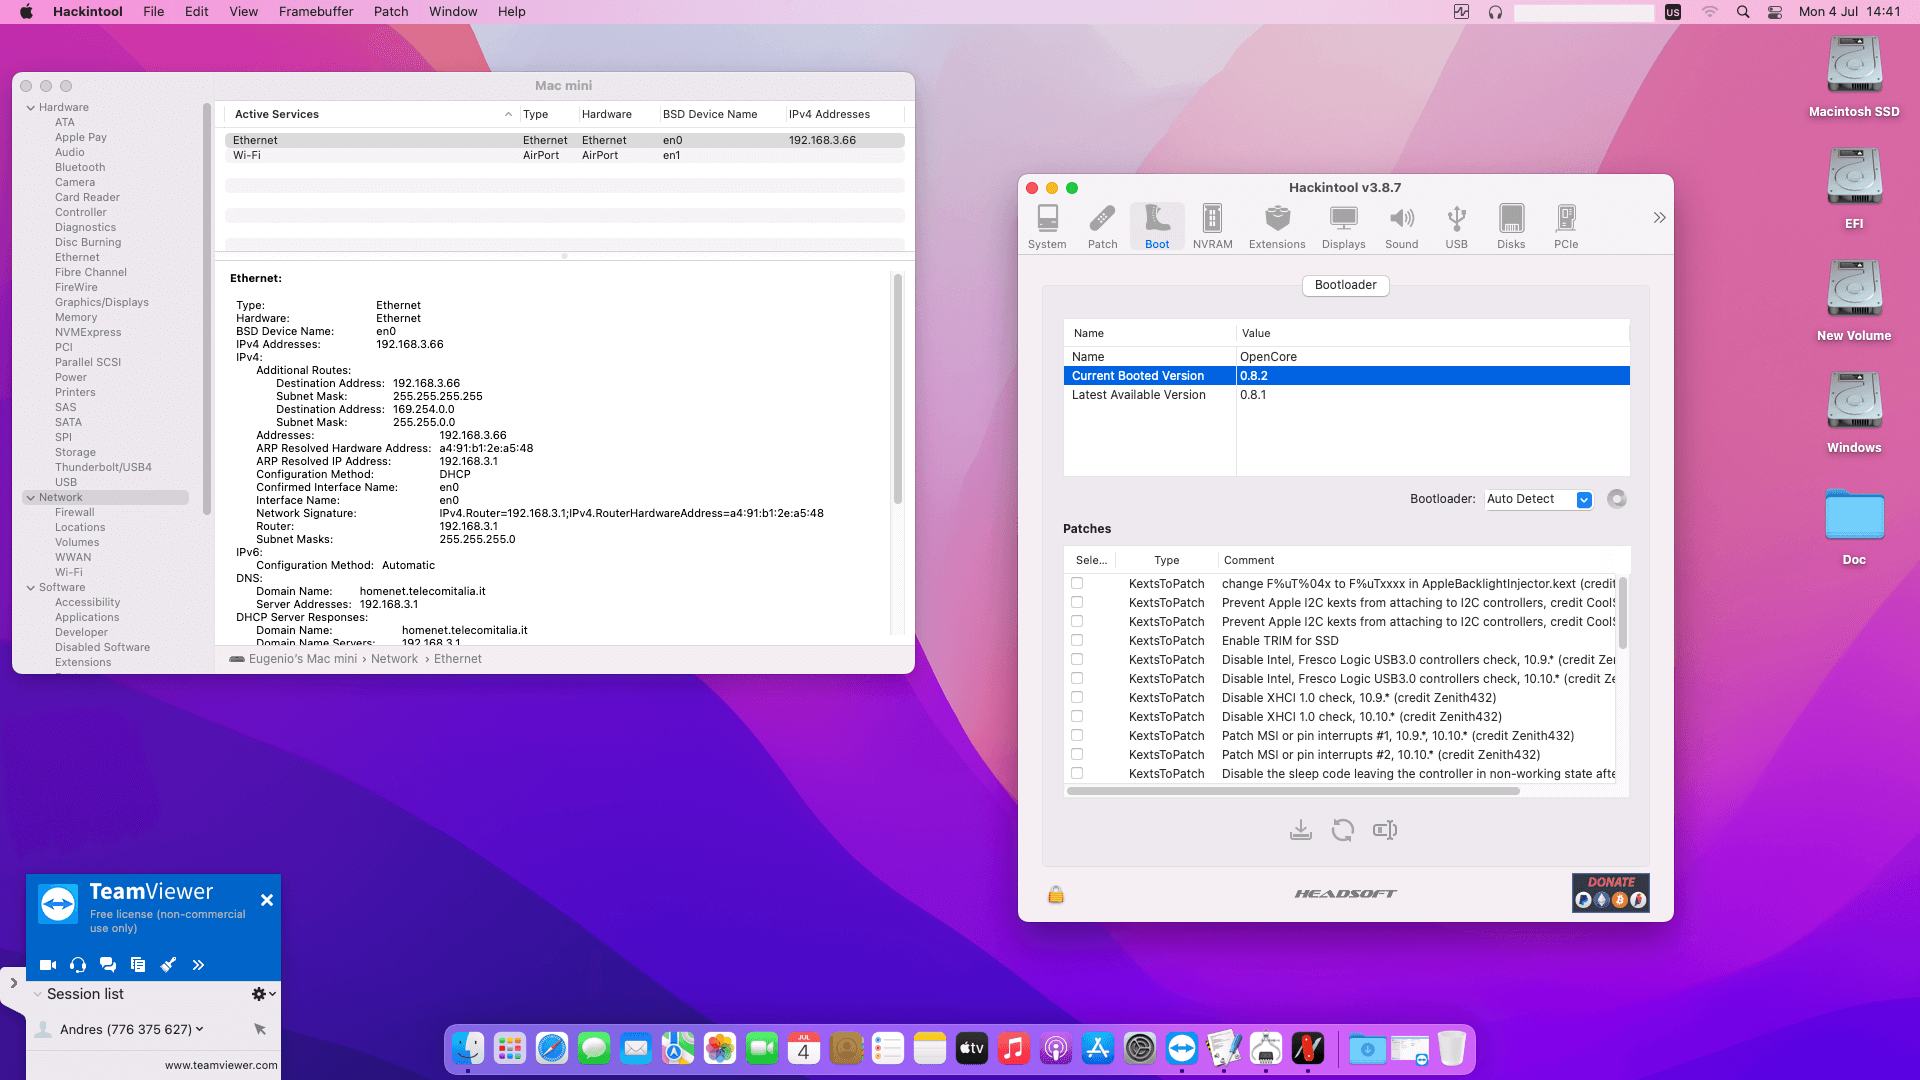Open the Doc folder on desktop

[1854, 526]
